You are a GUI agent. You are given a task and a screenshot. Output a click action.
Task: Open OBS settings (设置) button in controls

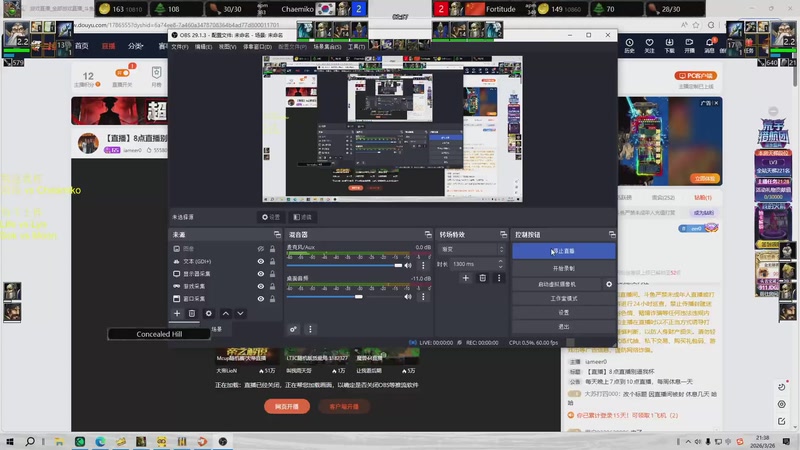[x=564, y=312]
